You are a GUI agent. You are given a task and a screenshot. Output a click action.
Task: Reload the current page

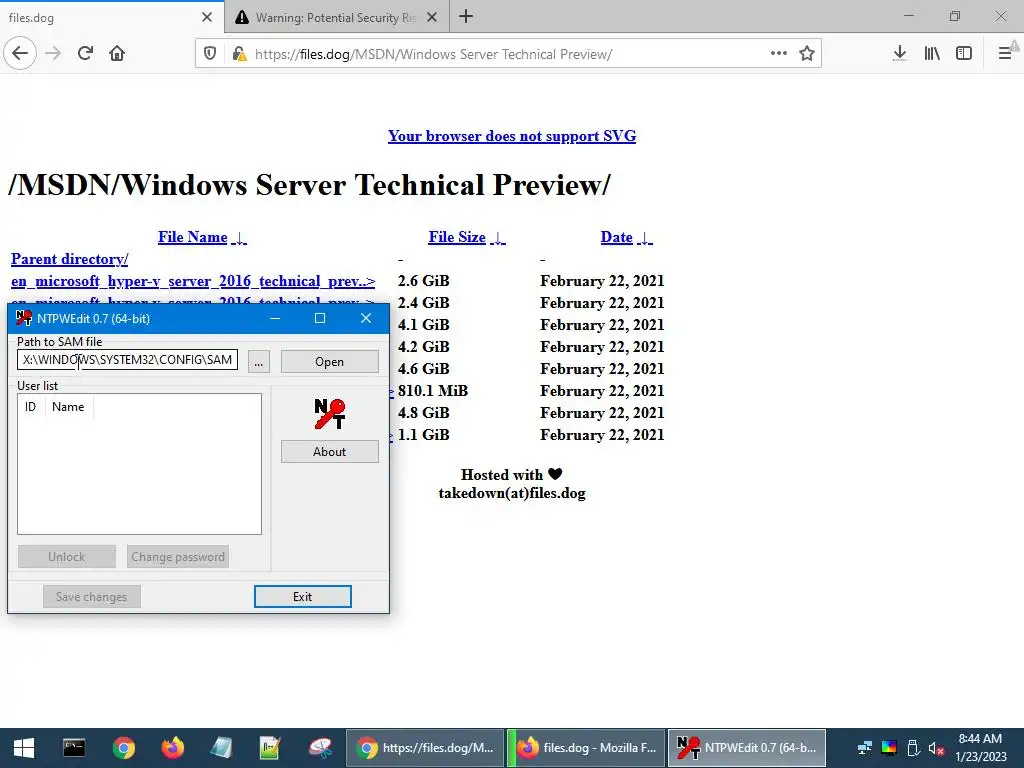tap(85, 53)
